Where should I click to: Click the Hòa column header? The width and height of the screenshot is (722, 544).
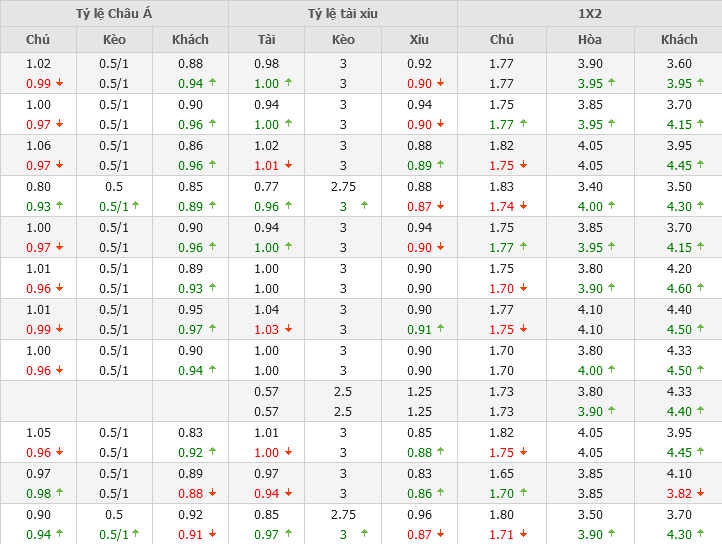pyautogui.click(x=590, y=40)
